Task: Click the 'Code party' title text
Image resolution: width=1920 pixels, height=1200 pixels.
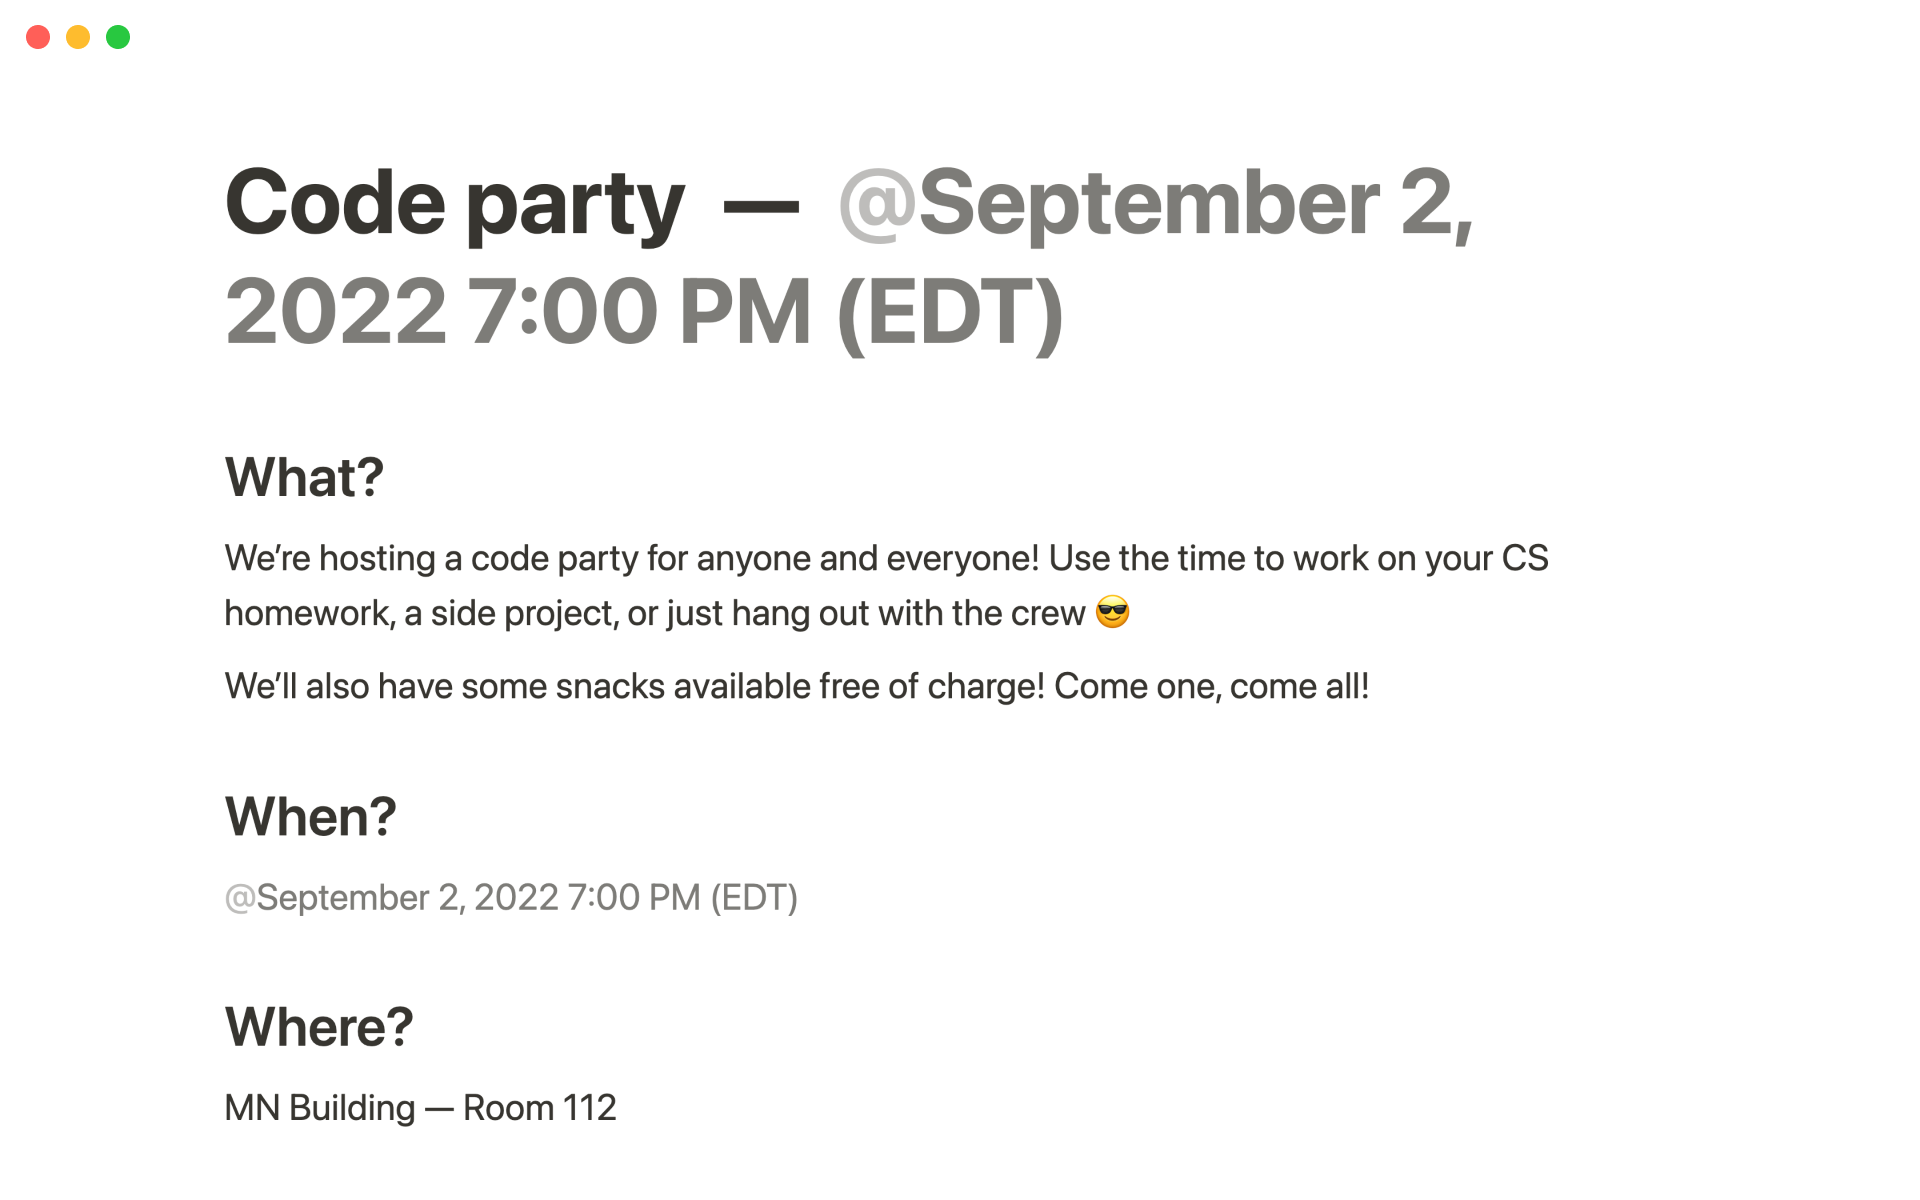Action: coord(454,204)
